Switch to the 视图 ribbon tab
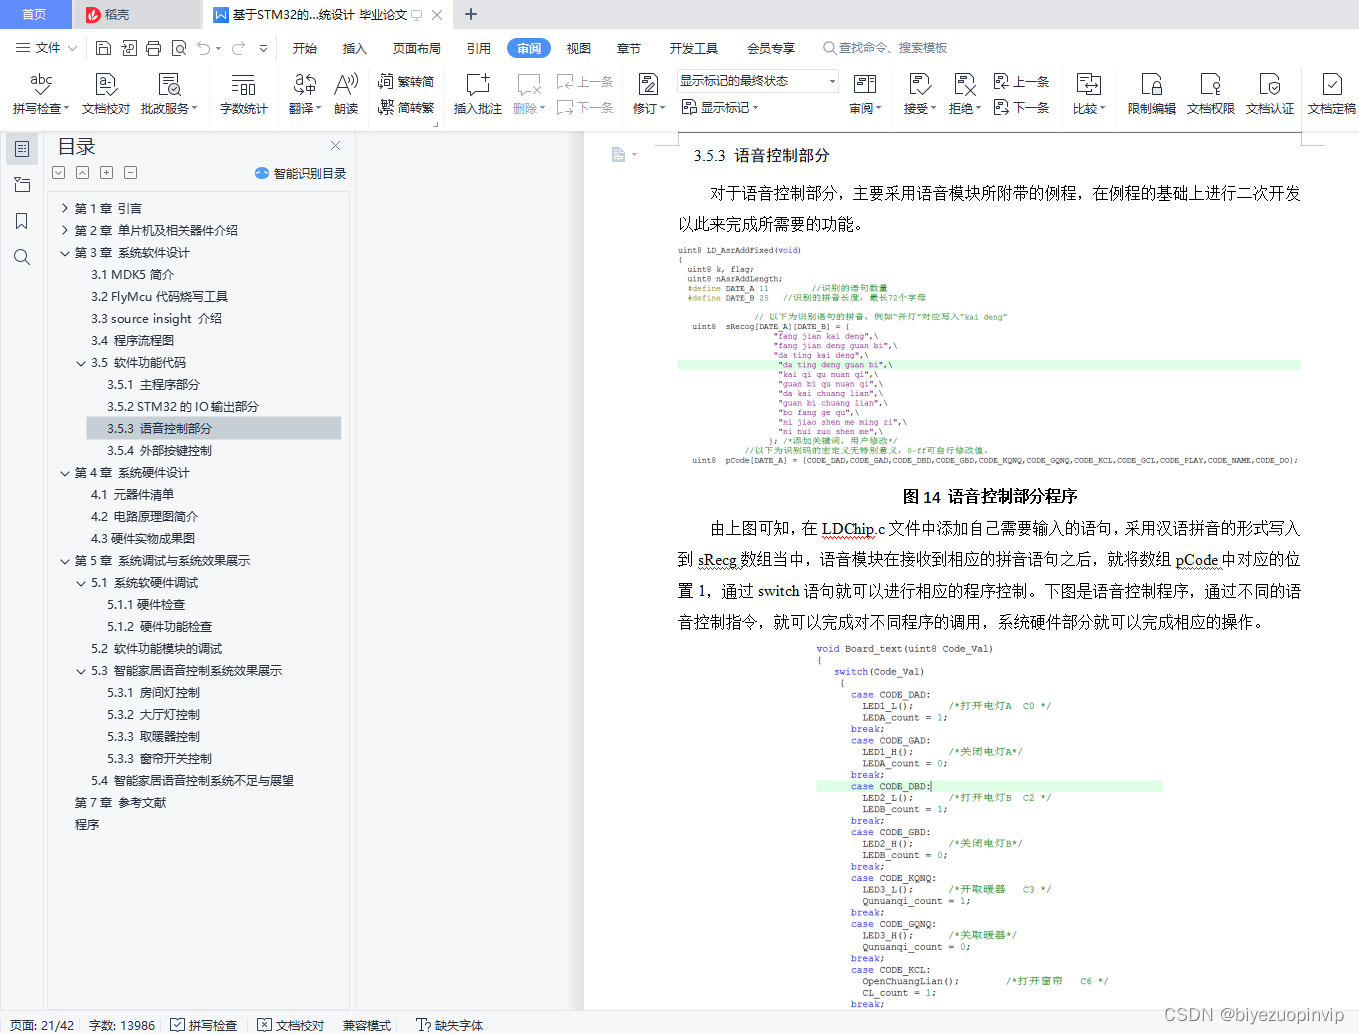This screenshot has width=1359, height=1034. pos(578,48)
